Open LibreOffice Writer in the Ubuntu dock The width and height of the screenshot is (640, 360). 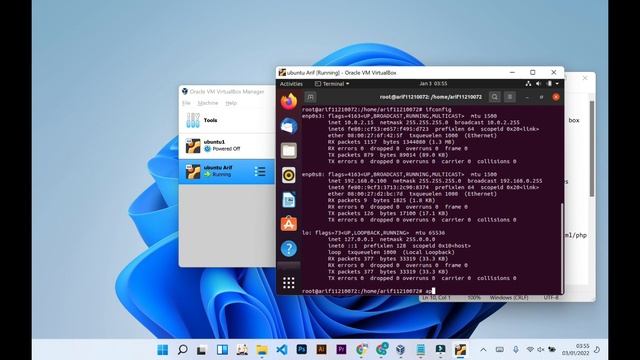coord(289,200)
